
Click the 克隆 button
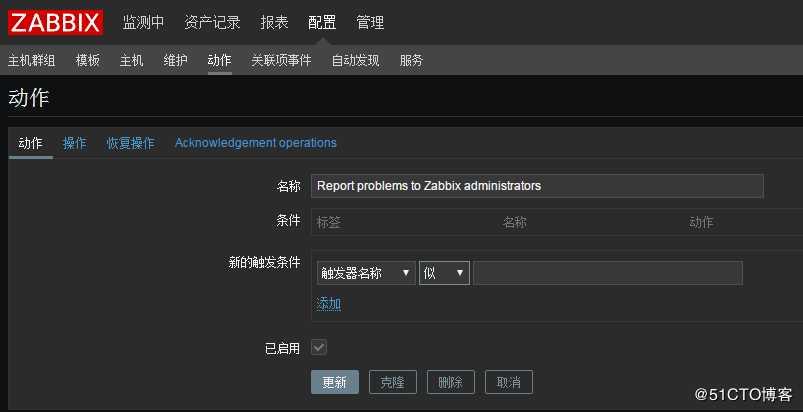(x=393, y=382)
